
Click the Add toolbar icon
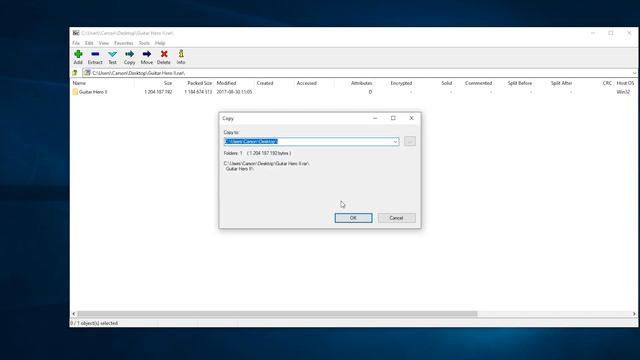pyautogui.click(x=78, y=57)
